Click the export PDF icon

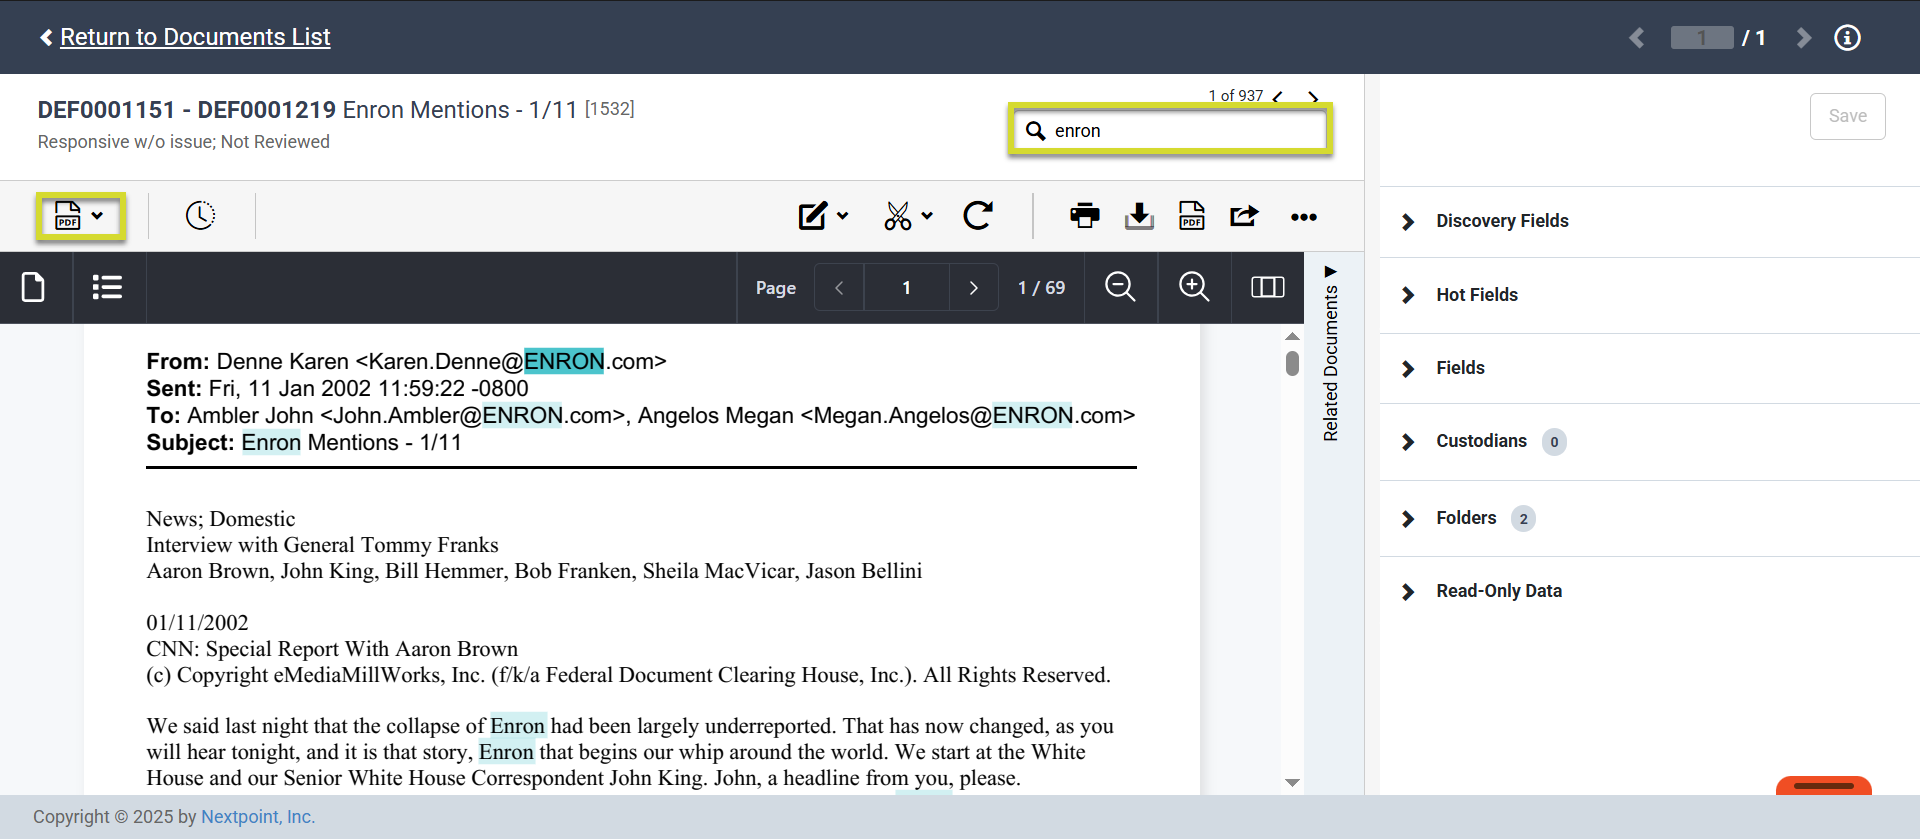click(1192, 216)
